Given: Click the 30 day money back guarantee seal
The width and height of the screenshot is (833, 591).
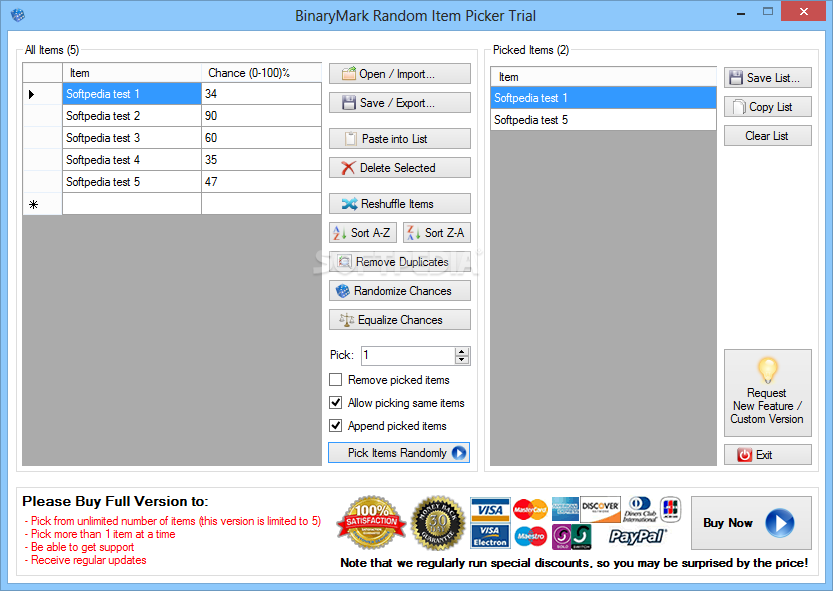Looking at the screenshot, I should click(438, 523).
